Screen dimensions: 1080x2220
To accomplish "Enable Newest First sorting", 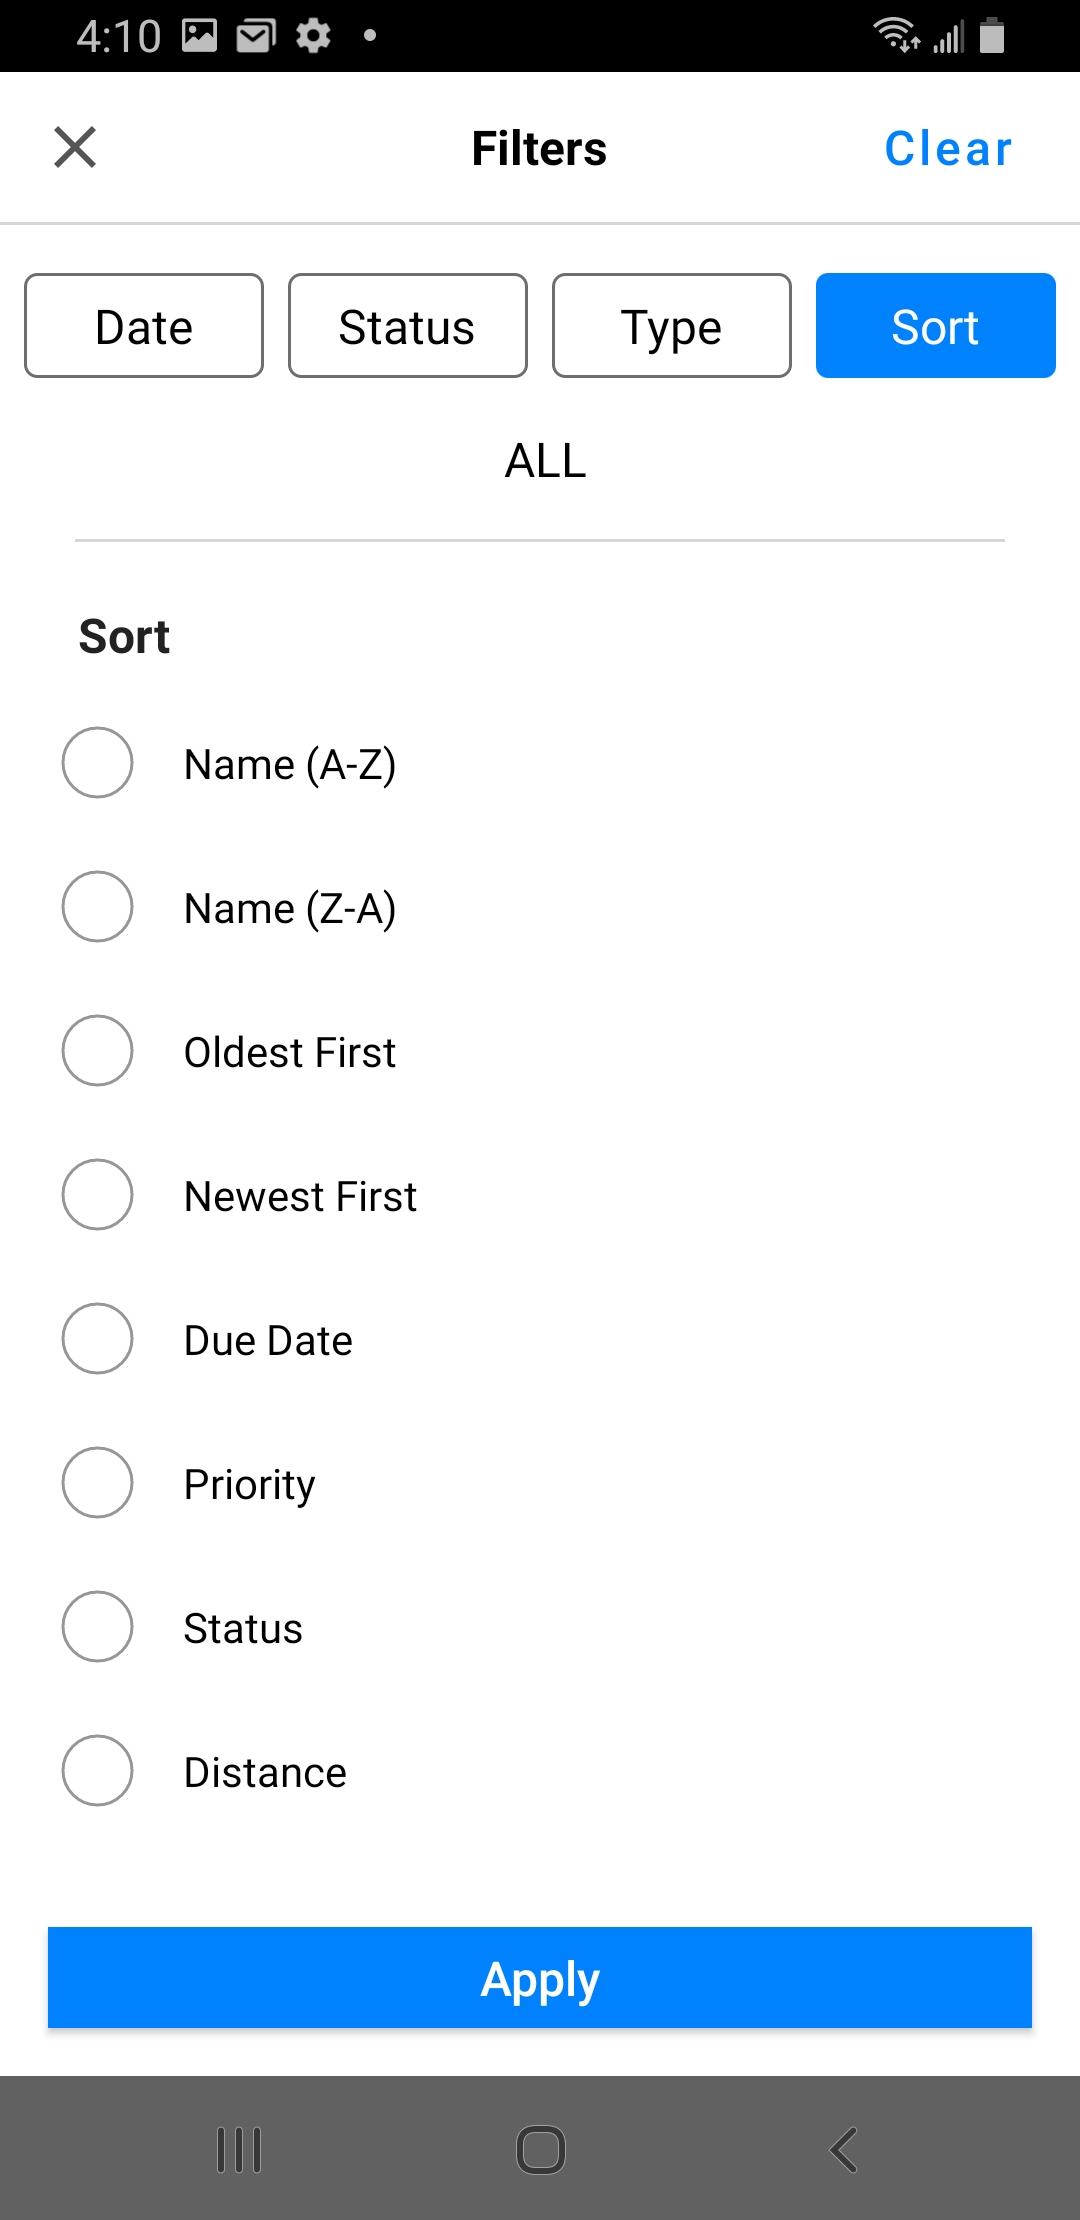I will click(98, 1195).
